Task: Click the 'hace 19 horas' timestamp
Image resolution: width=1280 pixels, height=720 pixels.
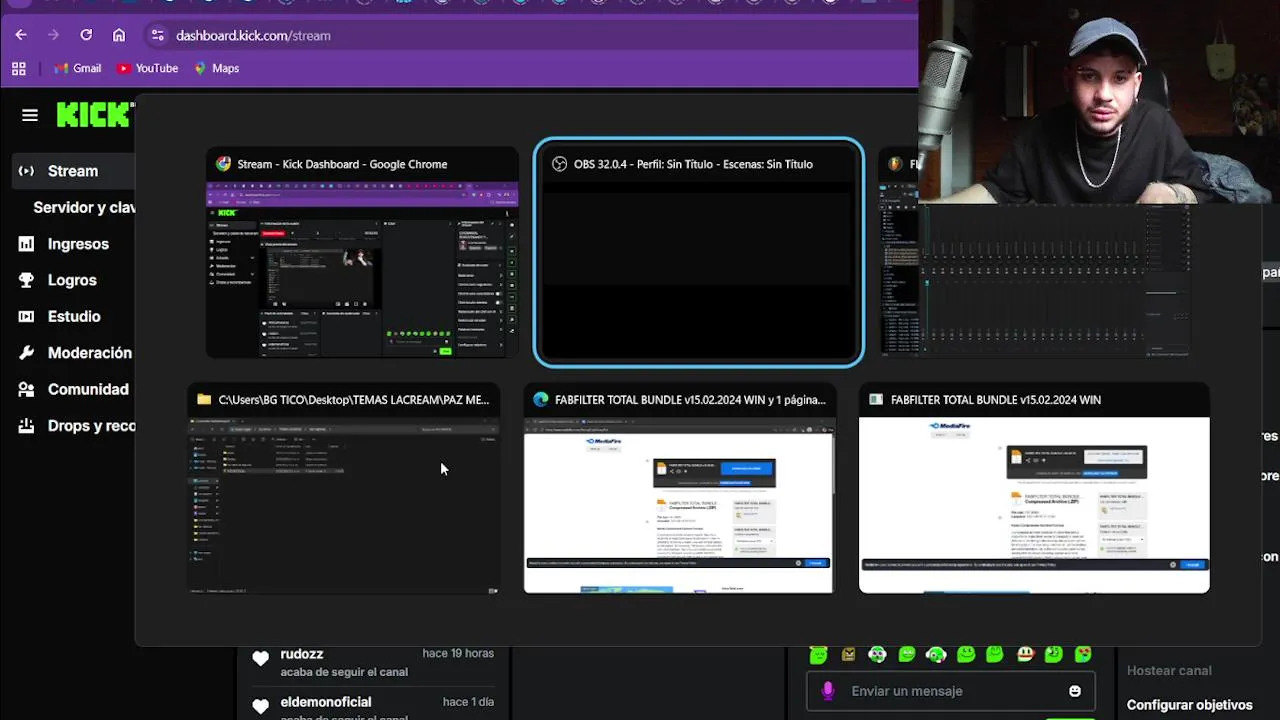Action: click(x=458, y=653)
